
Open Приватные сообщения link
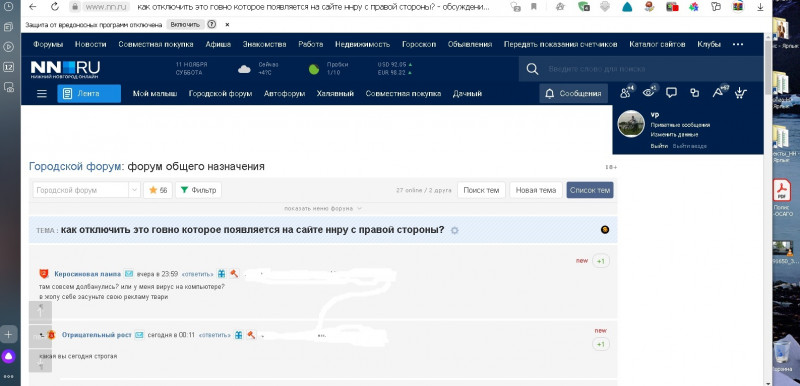[680, 125]
